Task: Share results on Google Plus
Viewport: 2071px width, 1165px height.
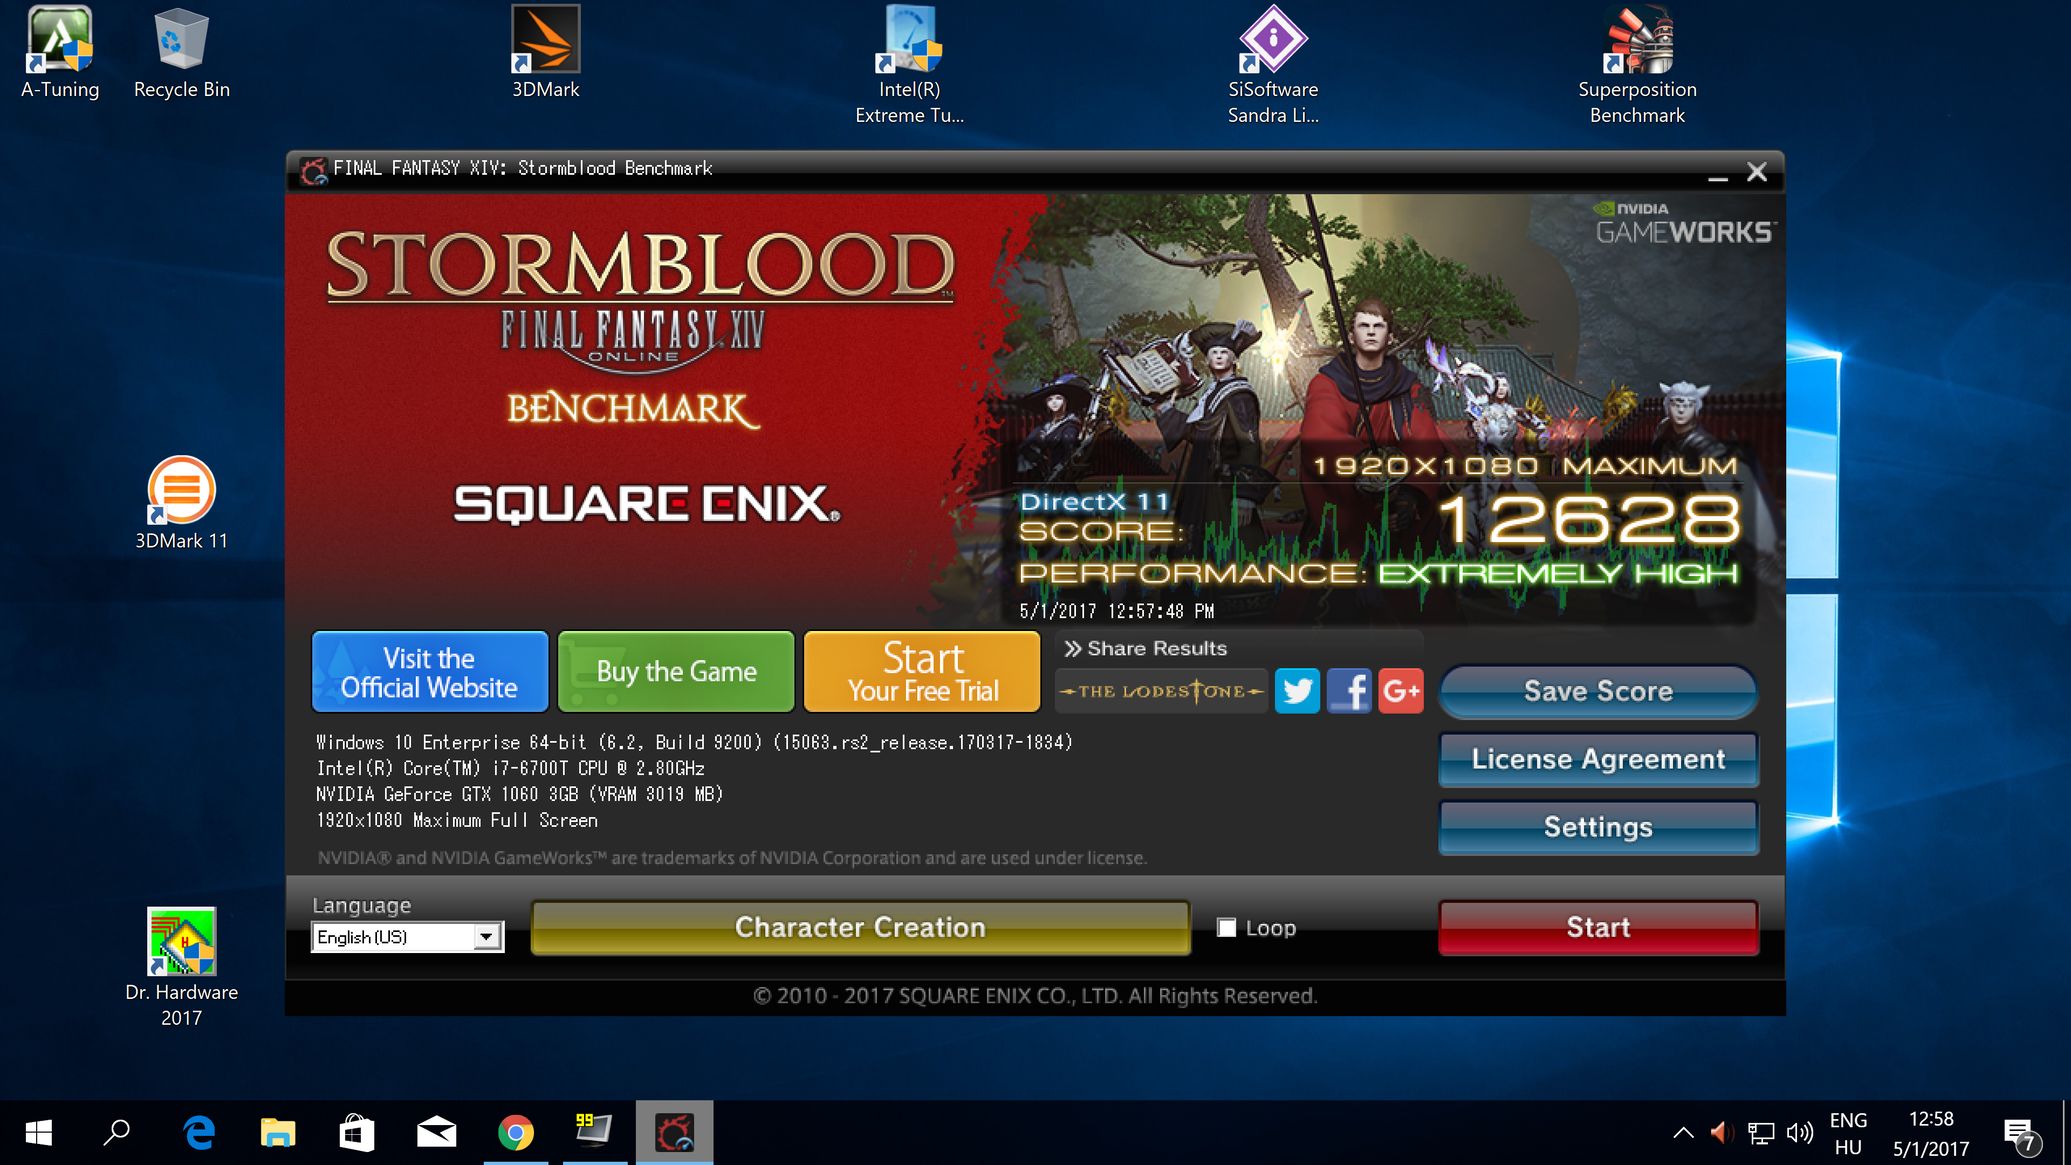Action: pyautogui.click(x=1401, y=691)
